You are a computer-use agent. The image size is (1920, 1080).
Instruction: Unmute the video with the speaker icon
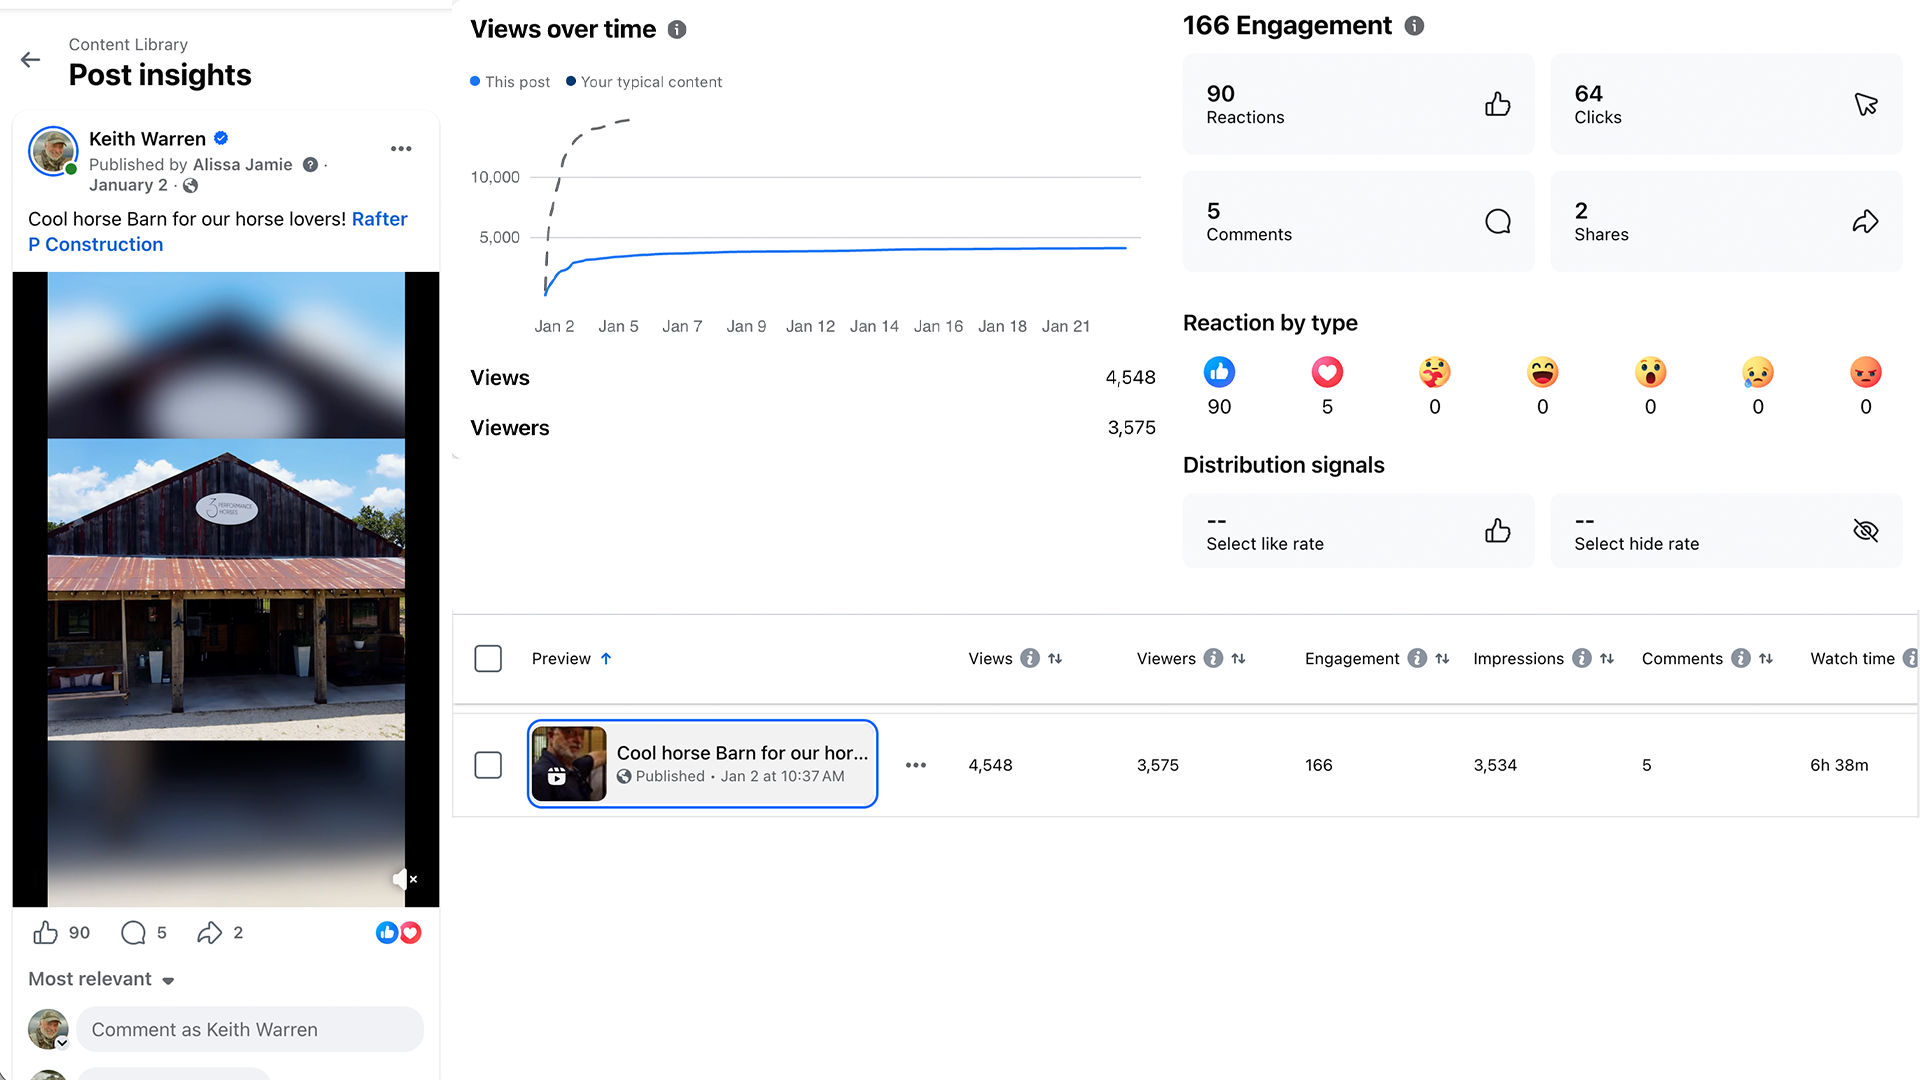(404, 879)
